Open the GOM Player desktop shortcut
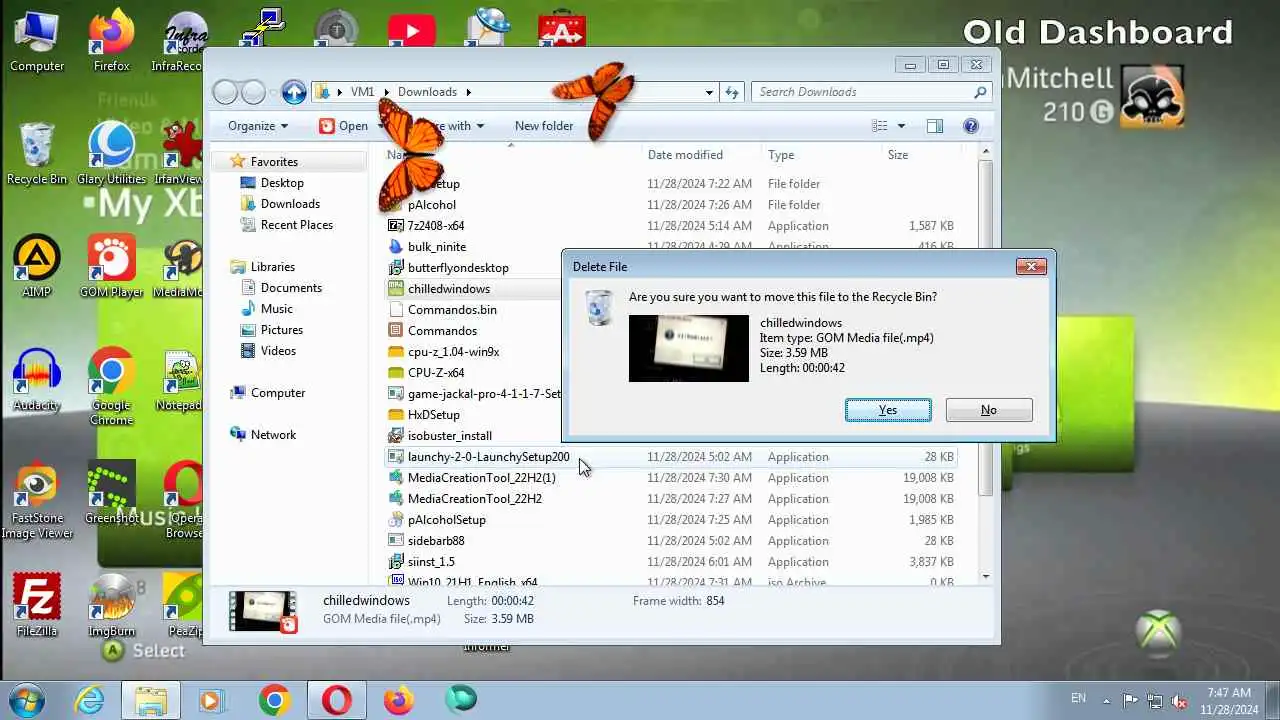 [112, 267]
